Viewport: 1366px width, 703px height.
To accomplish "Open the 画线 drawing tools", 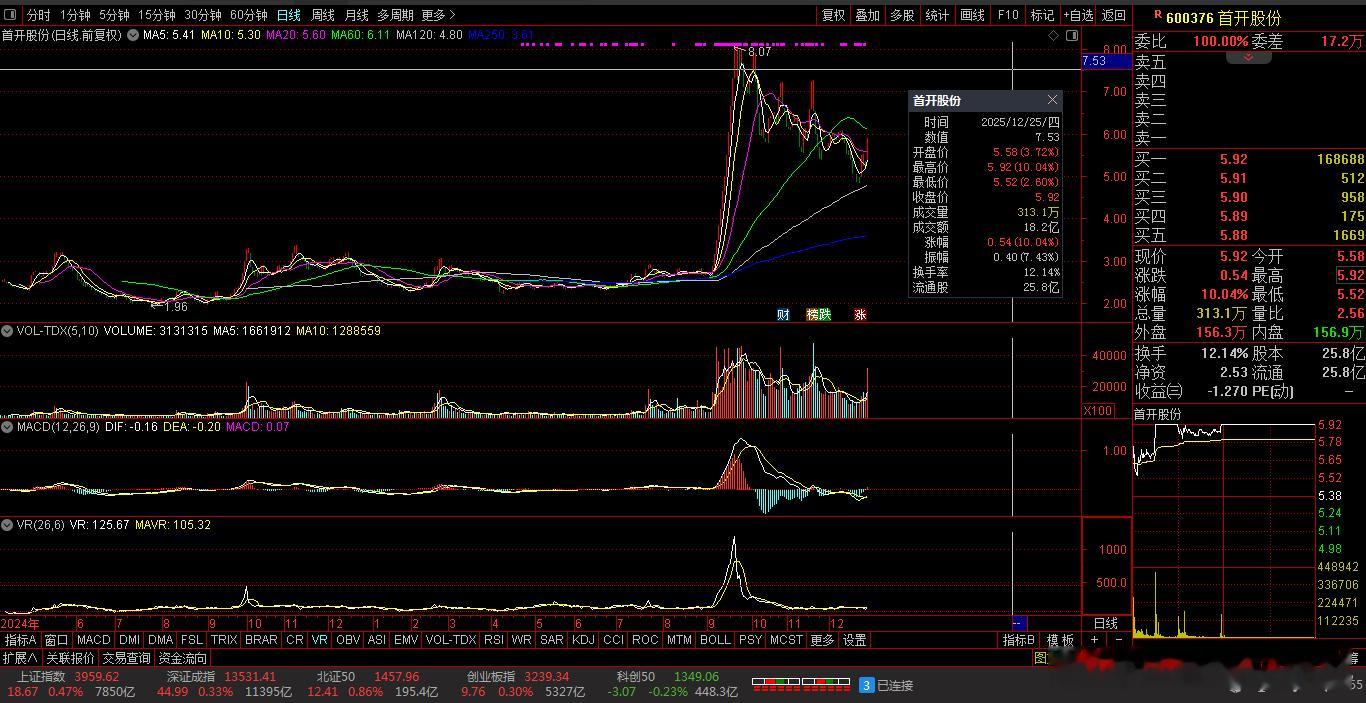I will pos(972,15).
